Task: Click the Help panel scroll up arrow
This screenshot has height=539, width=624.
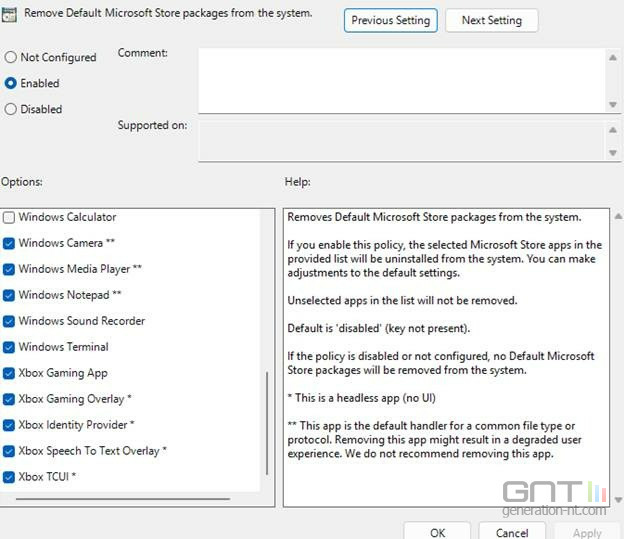Action: [618, 217]
